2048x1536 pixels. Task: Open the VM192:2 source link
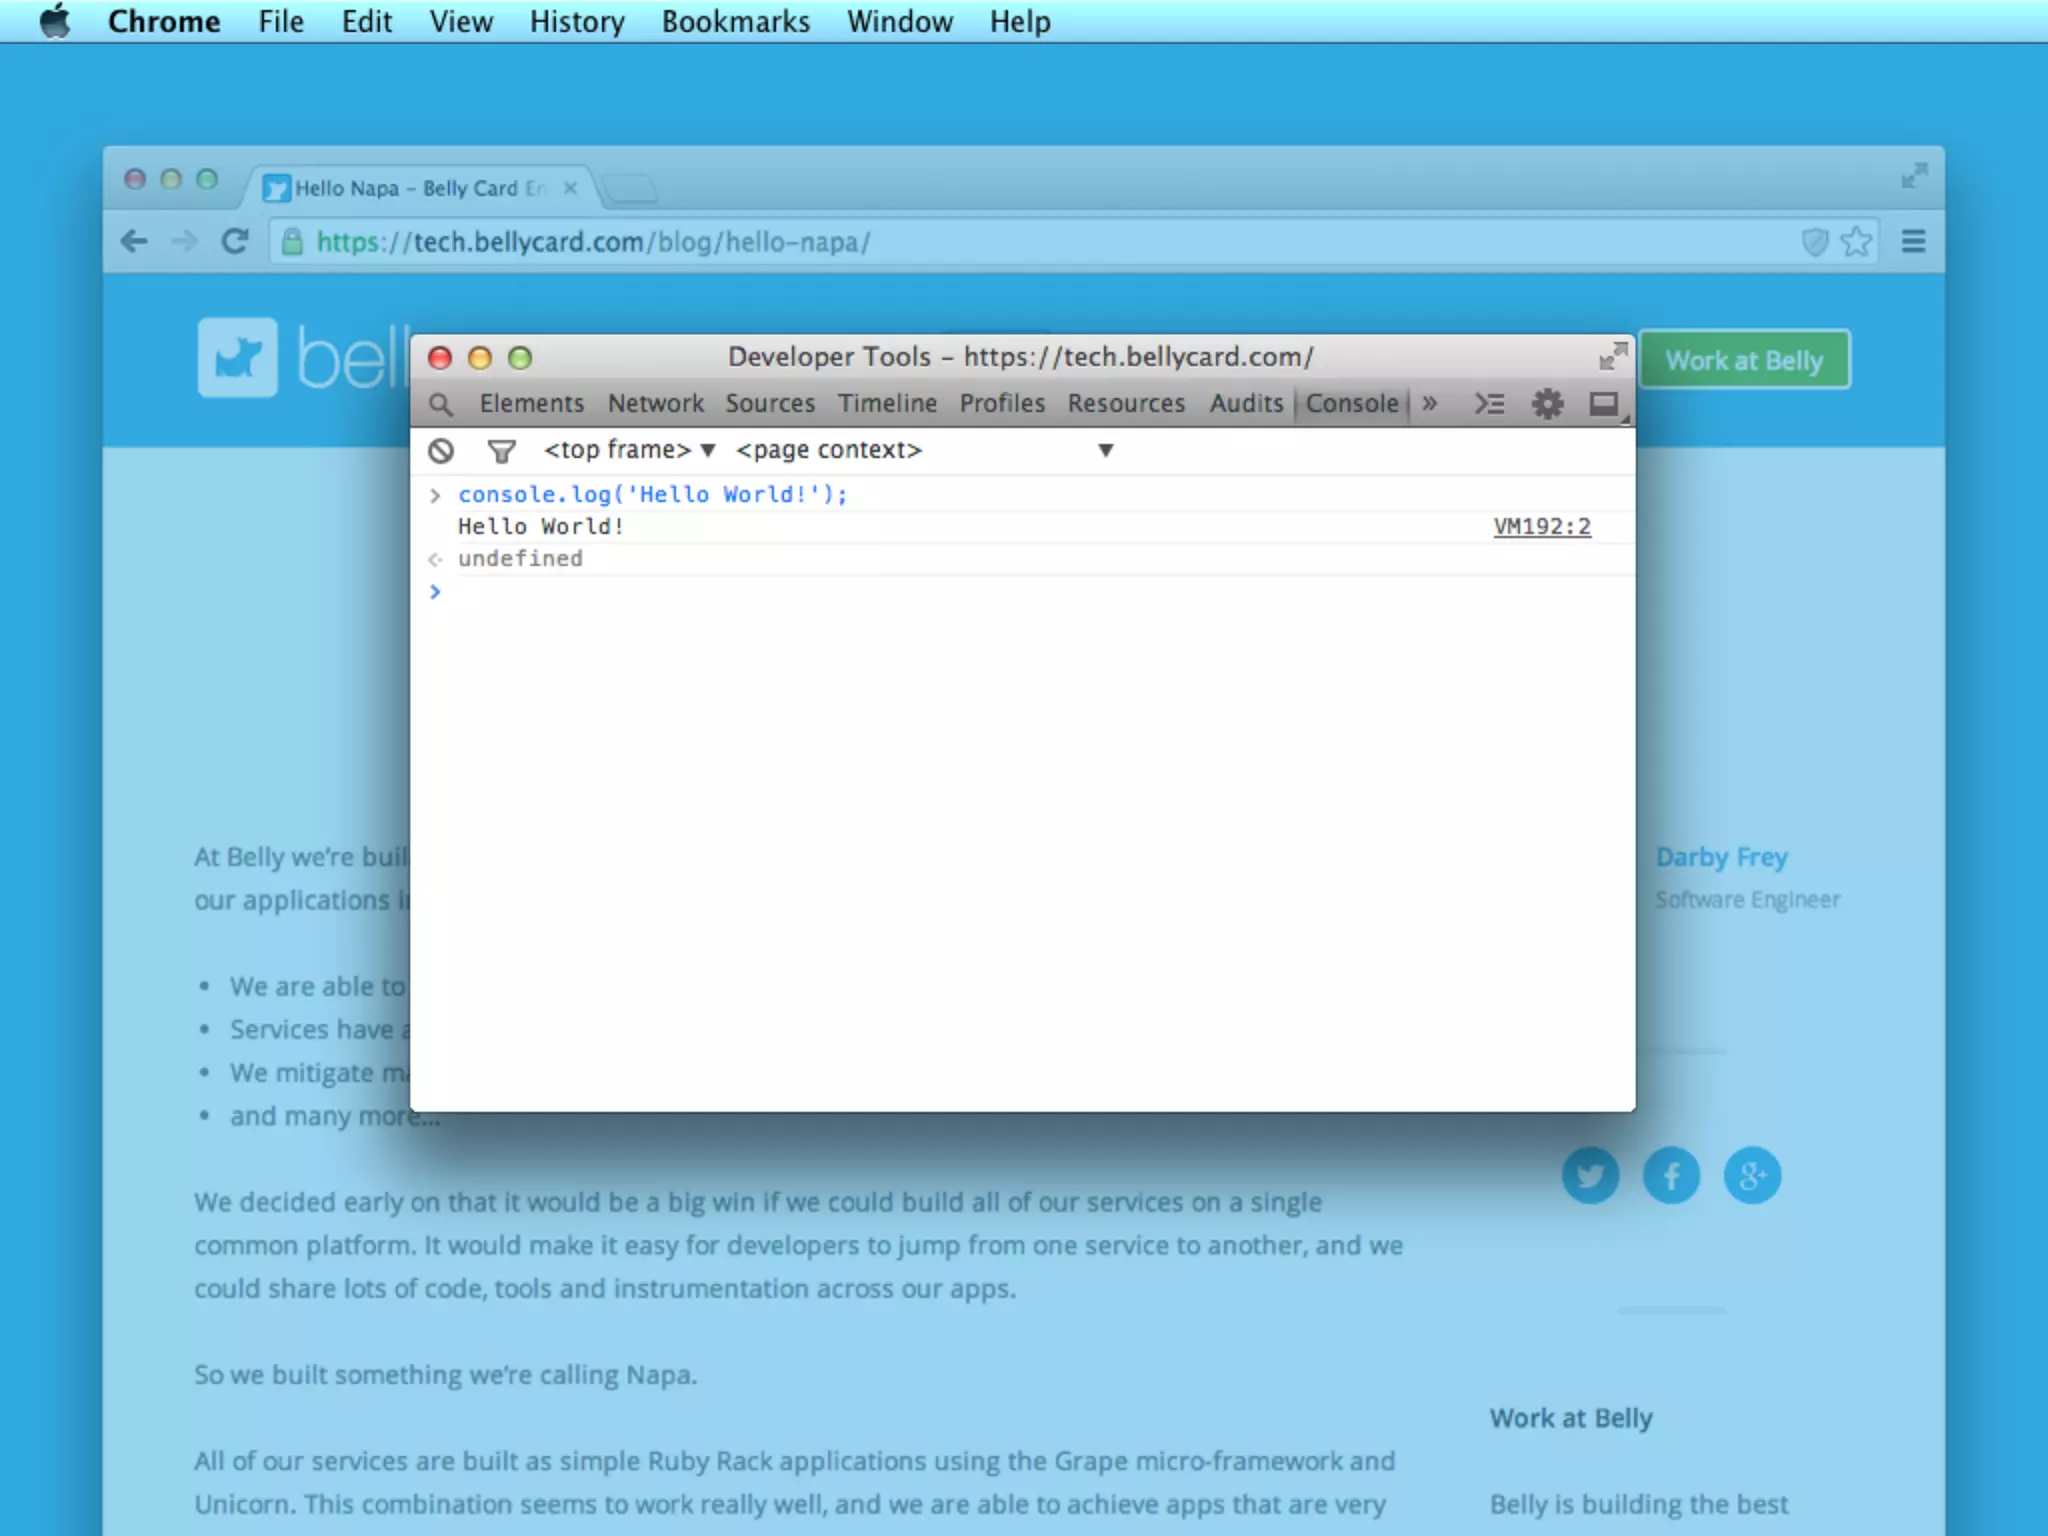coord(1541,527)
